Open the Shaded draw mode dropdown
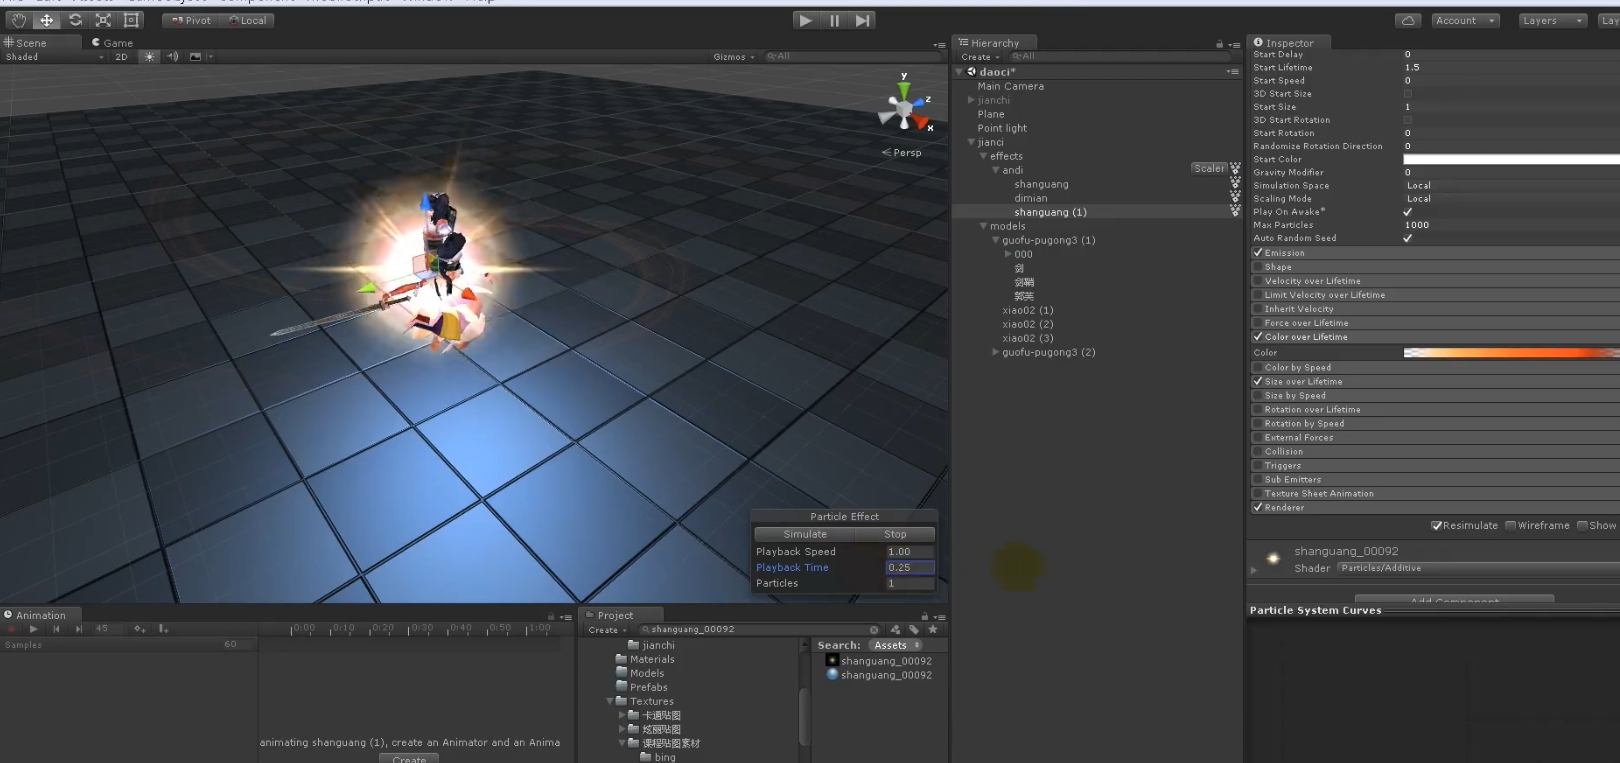Screen dimensions: 1620x763 (54, 57)
